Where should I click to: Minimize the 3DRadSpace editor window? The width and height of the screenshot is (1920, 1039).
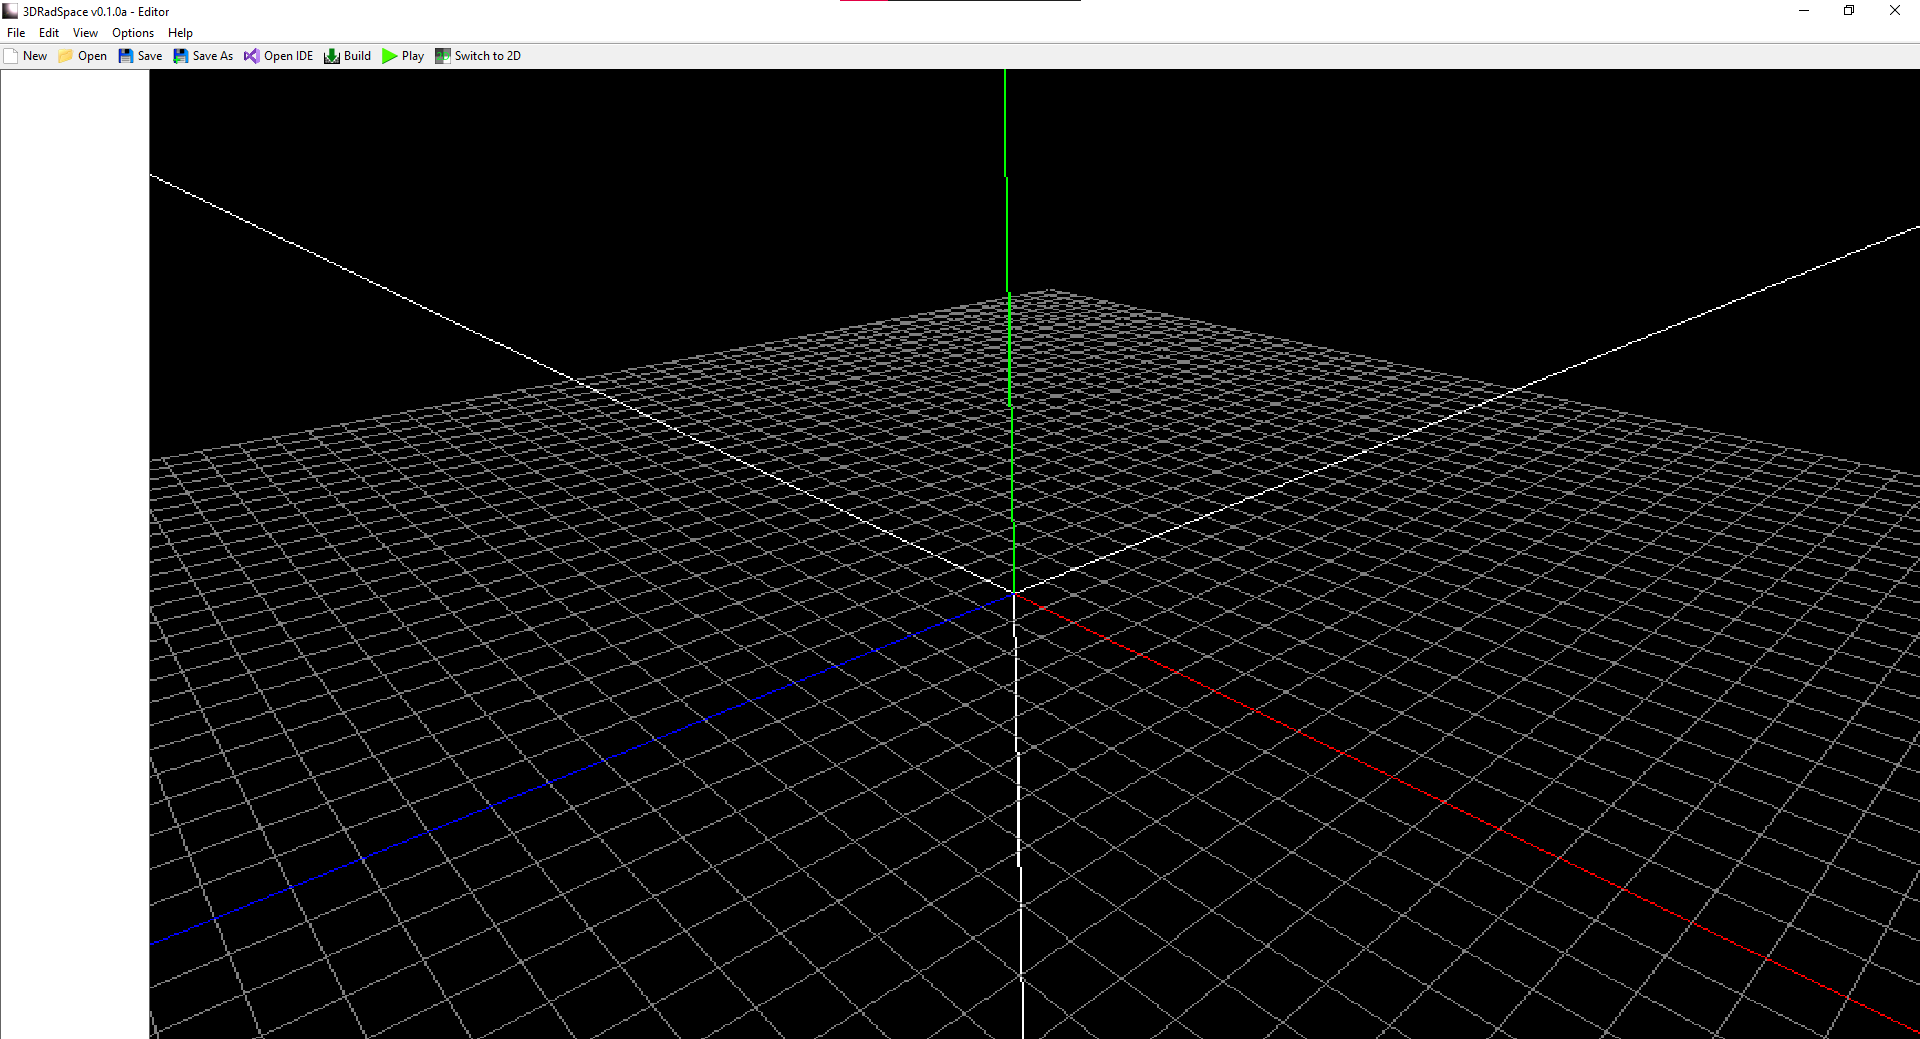1804,11
